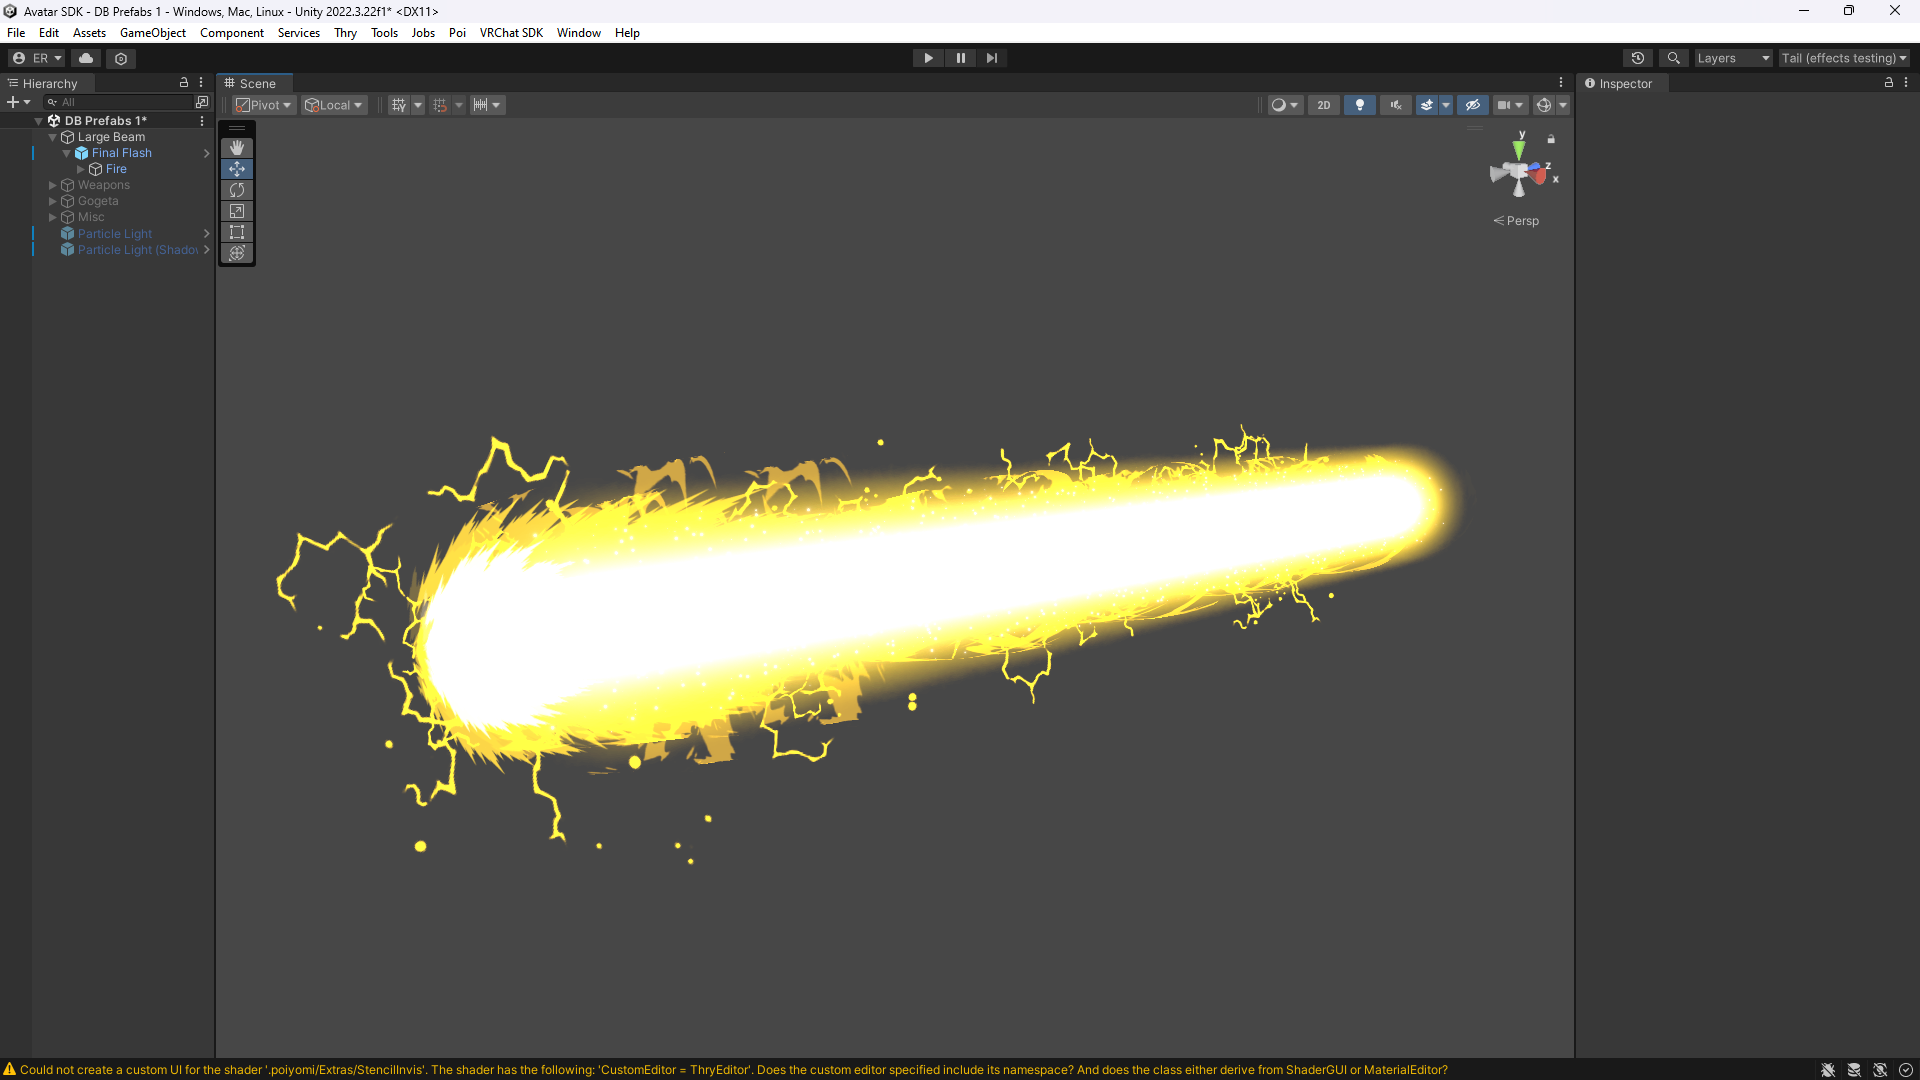Open the Layers dropdown
The height and width of the screenshot is (1080, 1920).
coord(1732,58)
